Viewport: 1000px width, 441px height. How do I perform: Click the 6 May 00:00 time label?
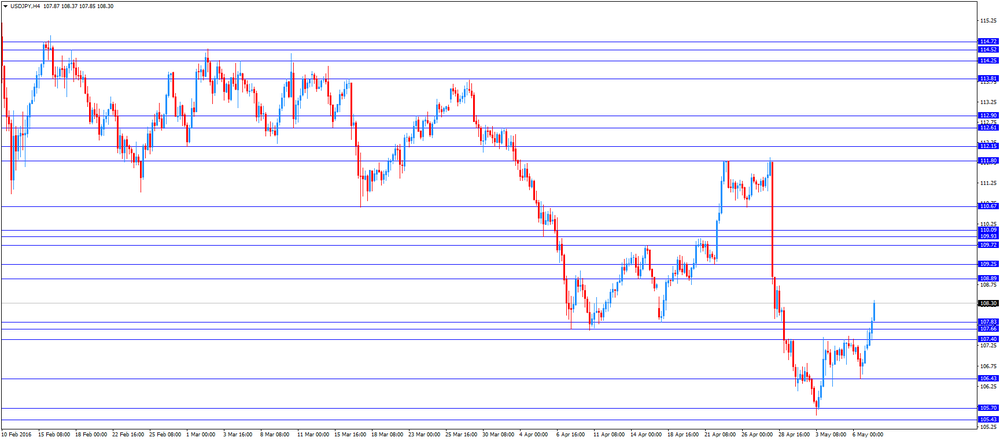(868, 435)
